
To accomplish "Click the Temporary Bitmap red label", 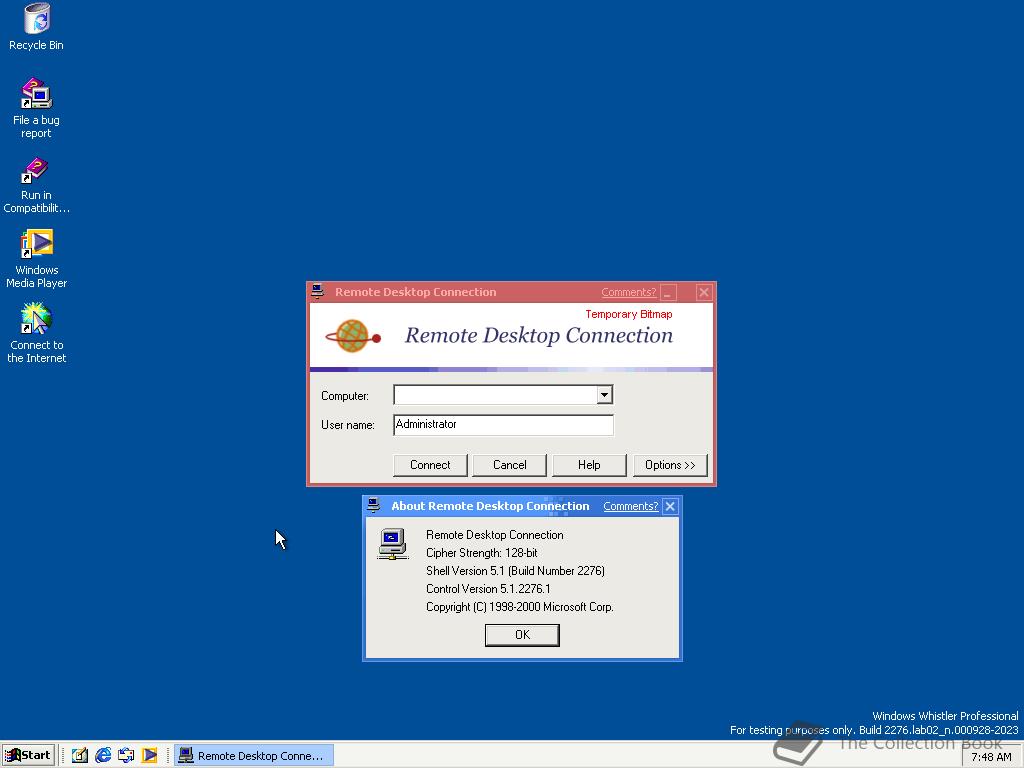I will pos(629,314).
